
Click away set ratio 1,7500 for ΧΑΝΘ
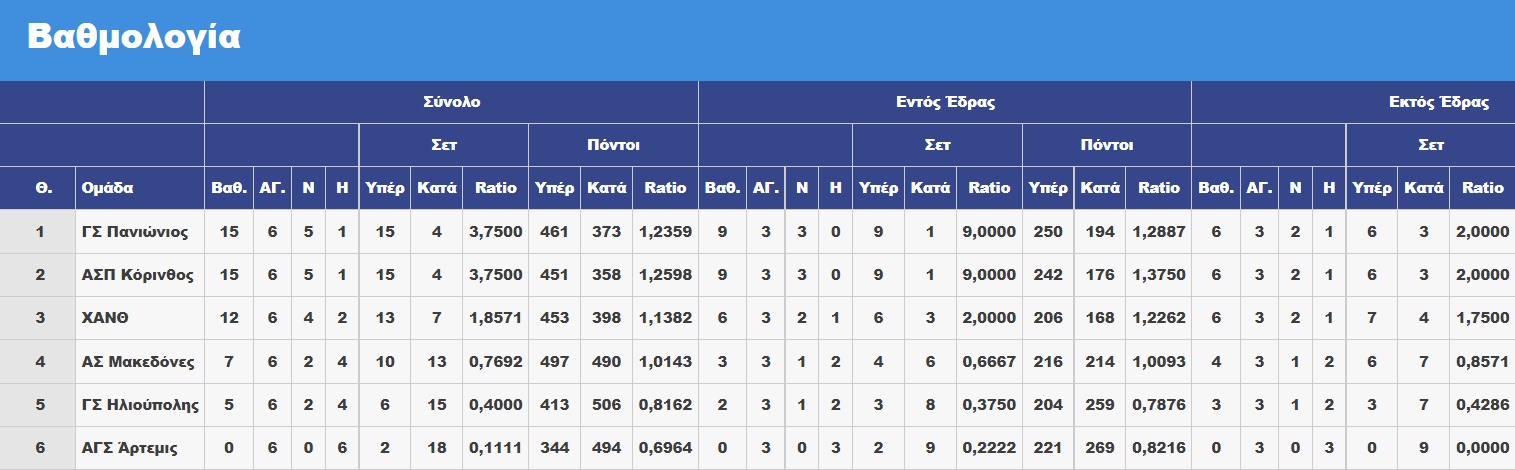1484,318
